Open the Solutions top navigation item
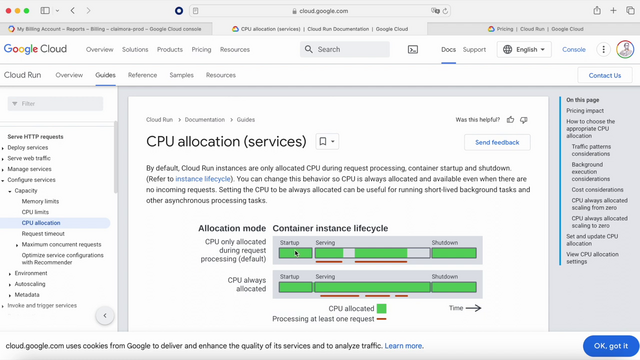 pos(135,49)
